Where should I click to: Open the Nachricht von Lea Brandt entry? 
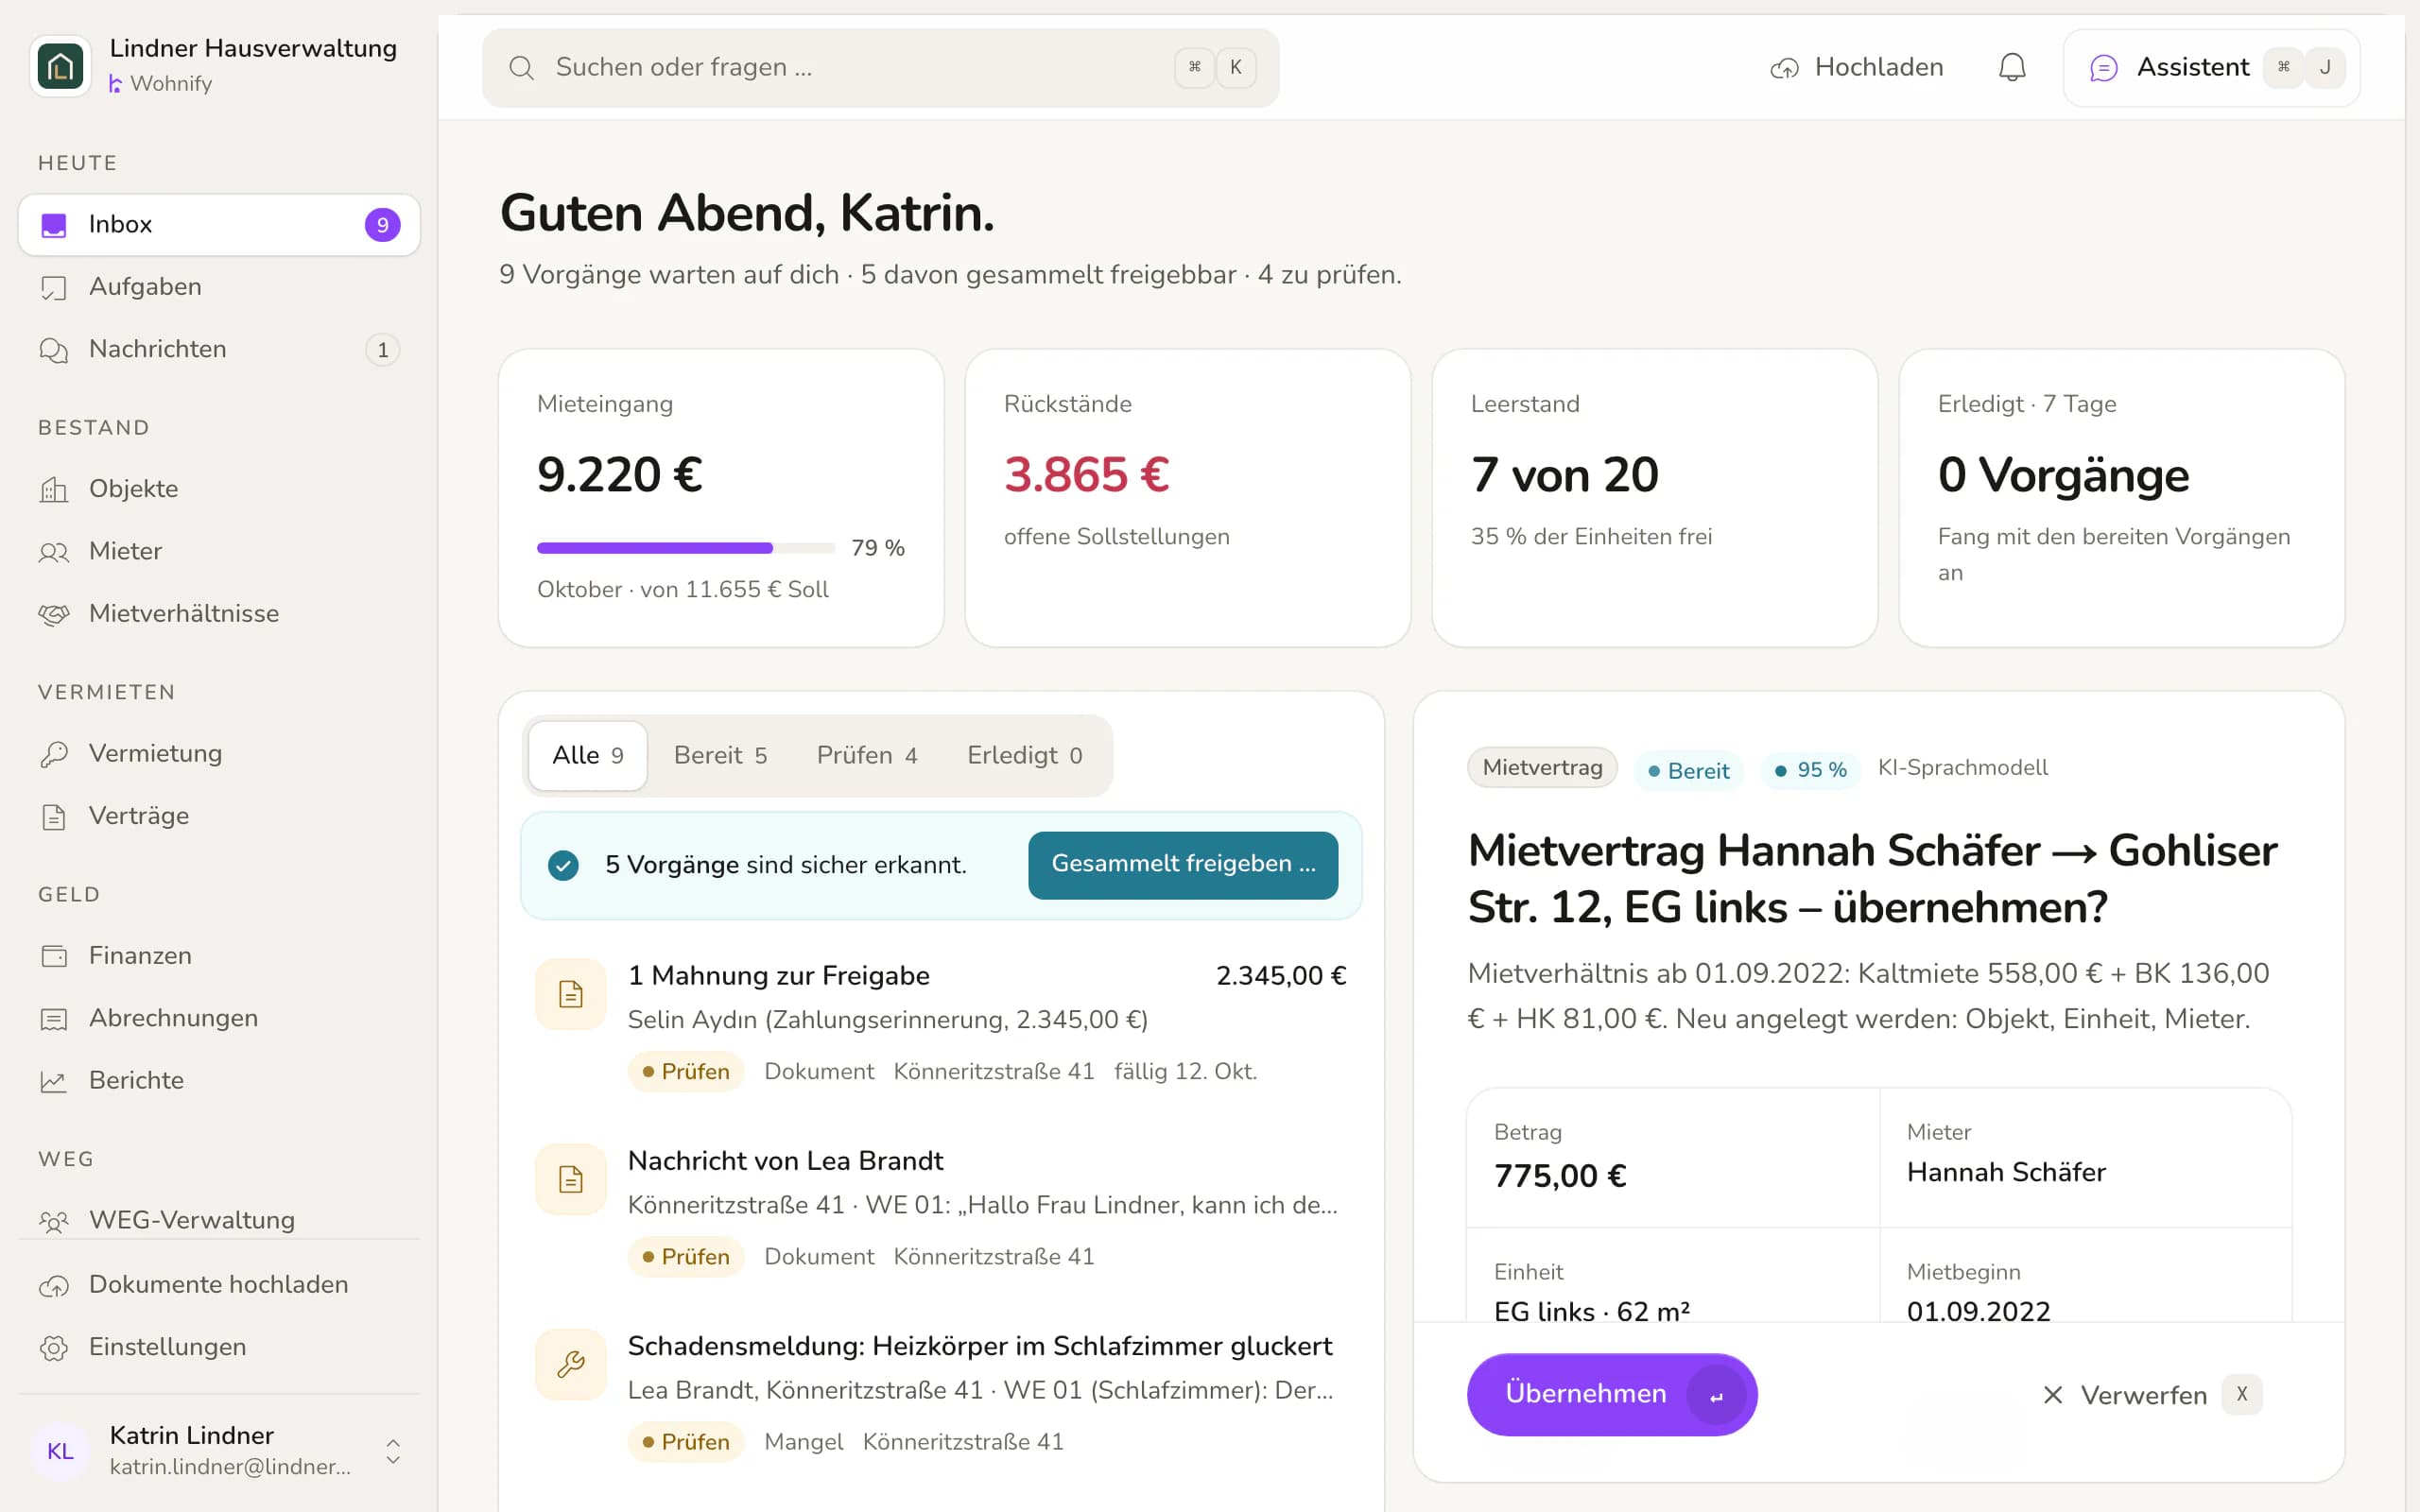coord(941,1209)
